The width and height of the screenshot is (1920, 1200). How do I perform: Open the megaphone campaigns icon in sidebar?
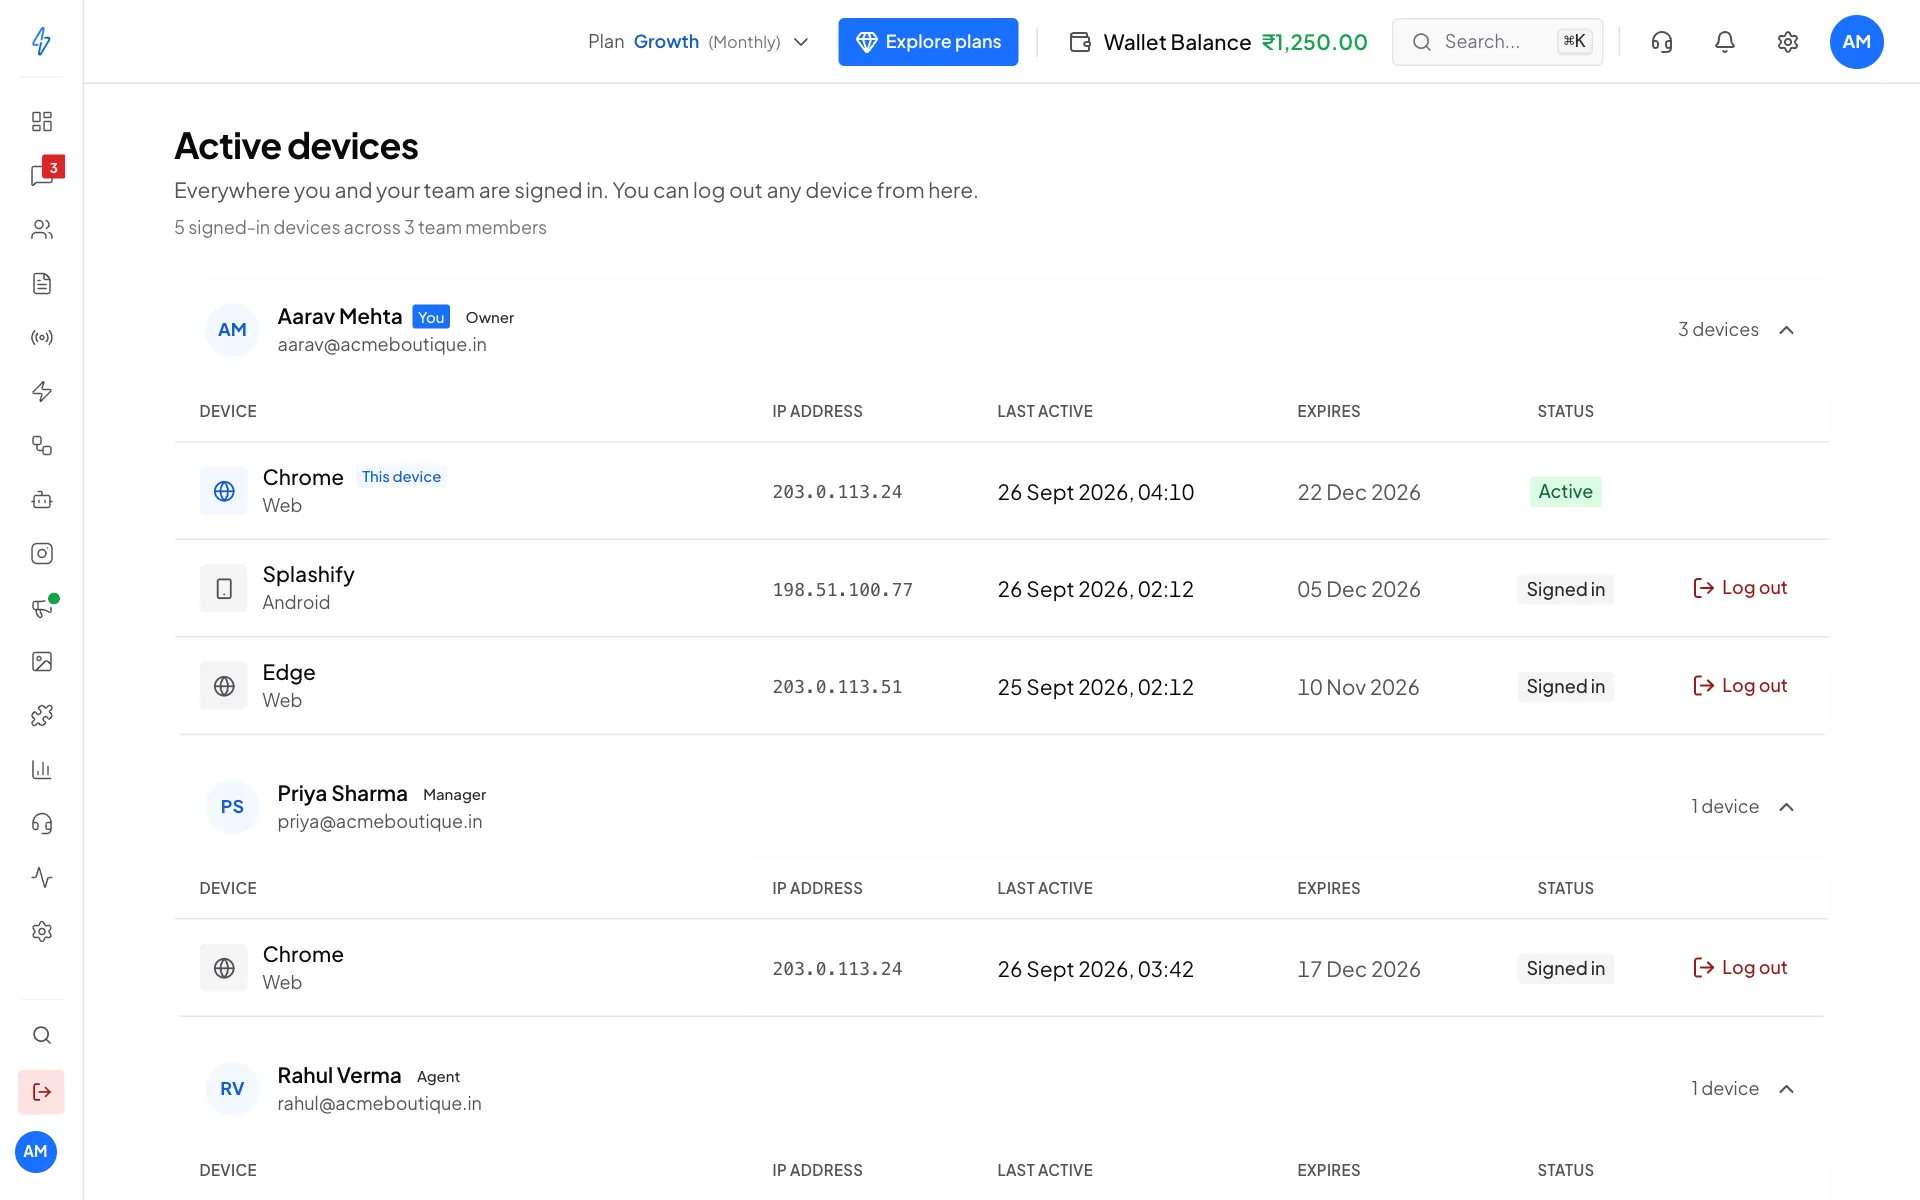(41, 607)
